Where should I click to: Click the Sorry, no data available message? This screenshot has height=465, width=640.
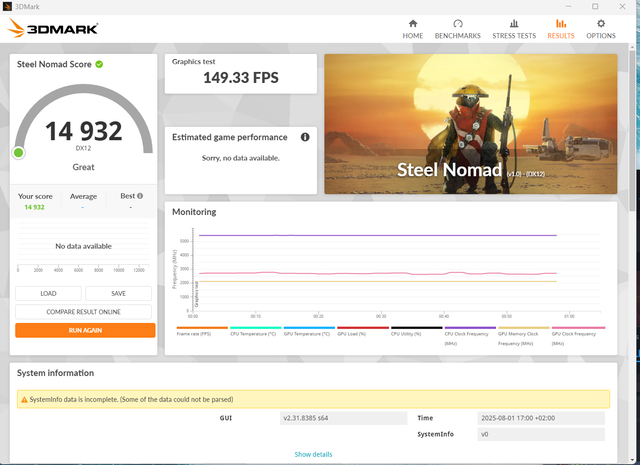241,158
